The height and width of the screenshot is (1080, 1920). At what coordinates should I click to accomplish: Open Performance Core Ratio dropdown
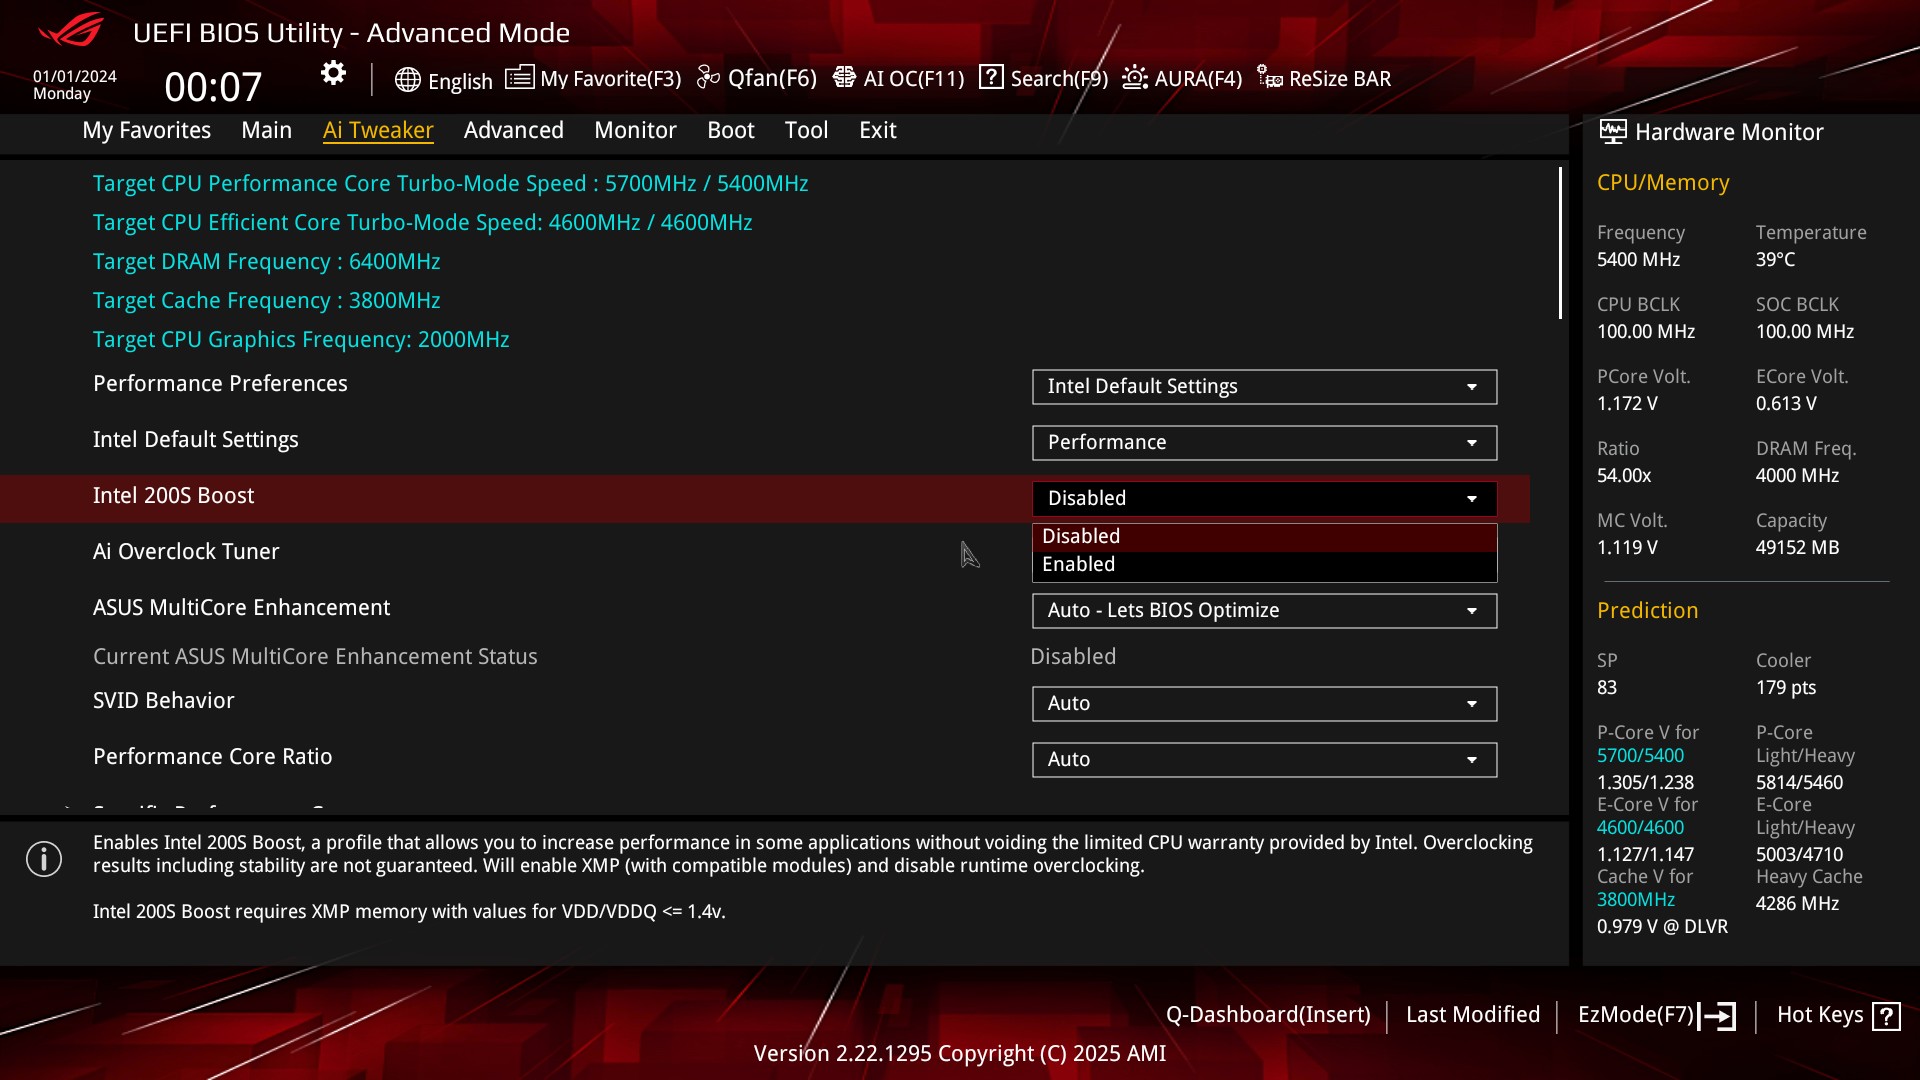(1263, 759)
